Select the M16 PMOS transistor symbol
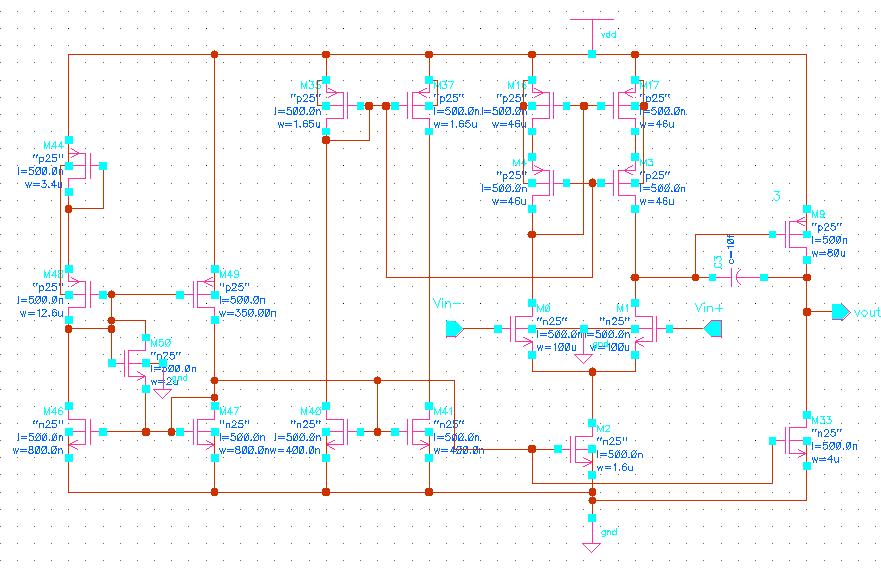The image size is (881, 569). coord(548,106)
